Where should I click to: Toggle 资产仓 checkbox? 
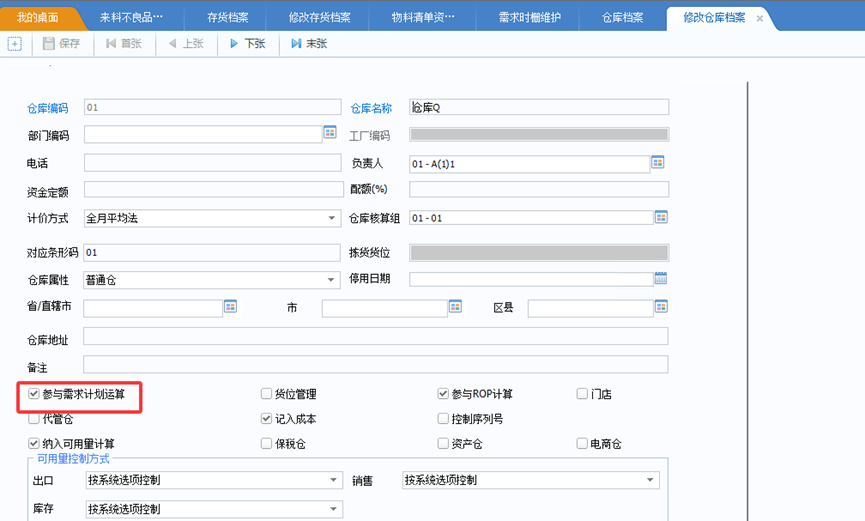click(x=443, y=443)
